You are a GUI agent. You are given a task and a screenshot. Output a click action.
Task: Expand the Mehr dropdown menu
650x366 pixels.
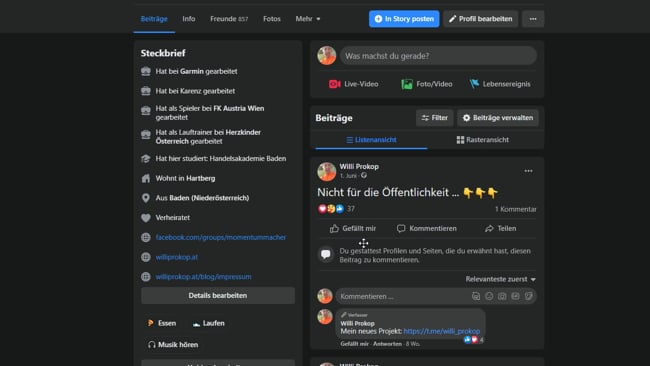pos(308,19)
